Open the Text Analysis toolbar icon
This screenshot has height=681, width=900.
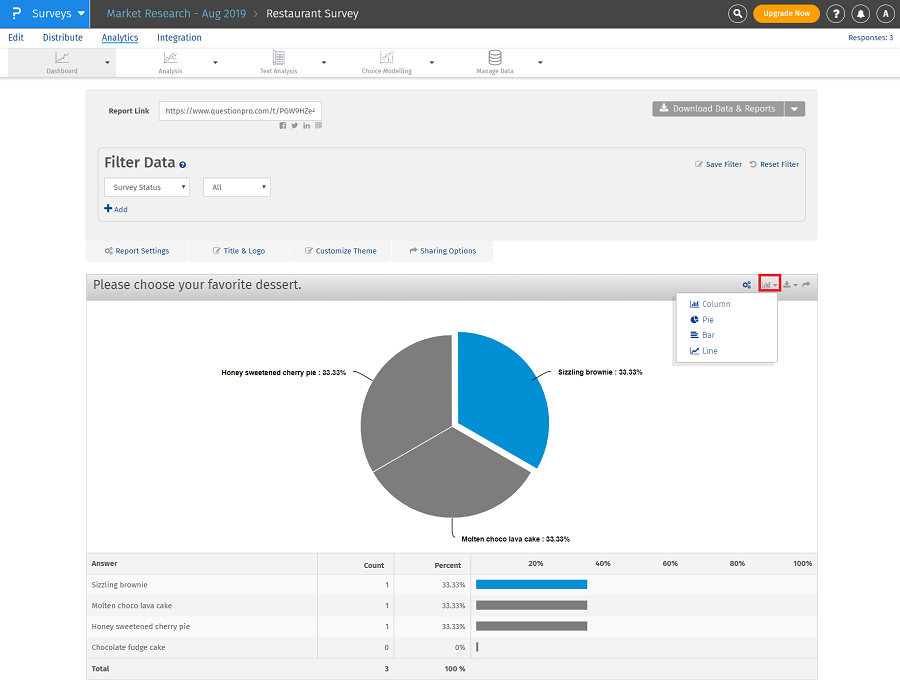point(278,59)
